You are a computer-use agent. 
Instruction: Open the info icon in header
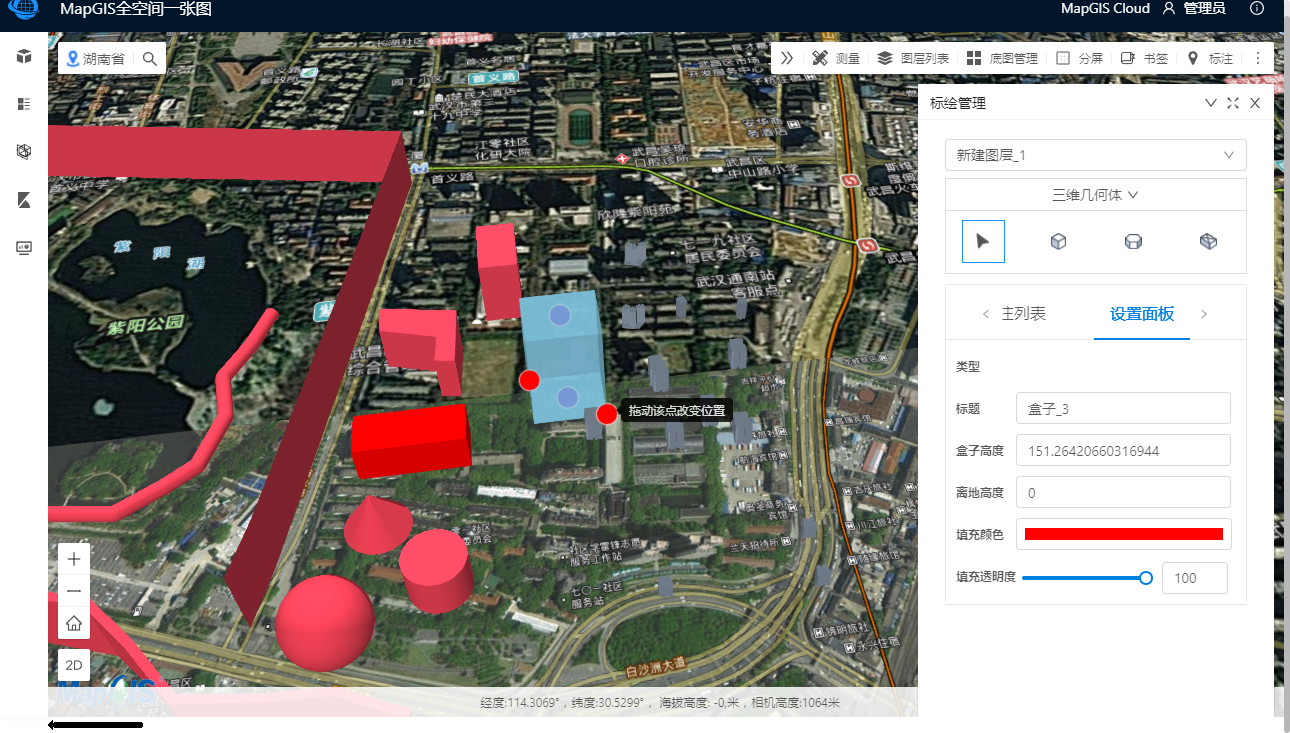coord(1257,8)
